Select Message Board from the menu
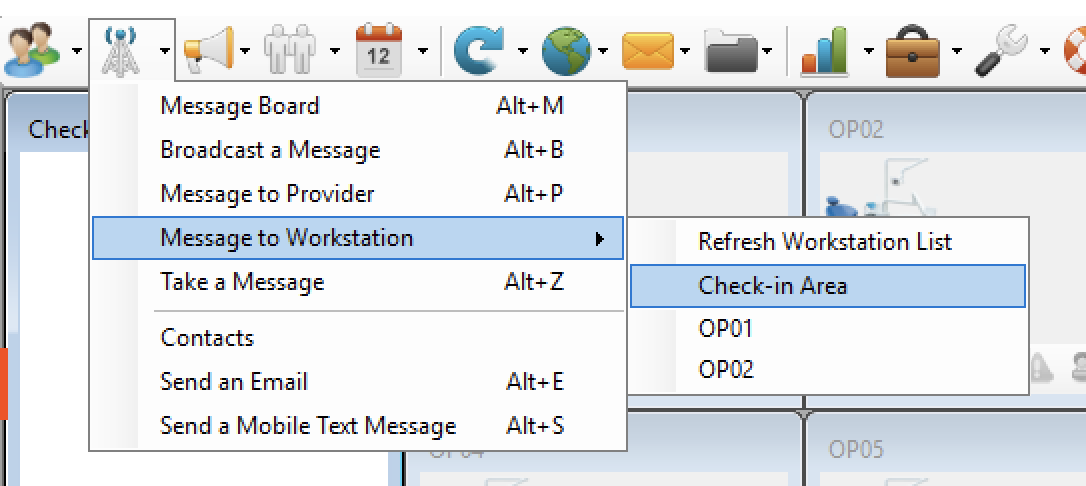Screen dimensions: 1086x486 (240, 106)
